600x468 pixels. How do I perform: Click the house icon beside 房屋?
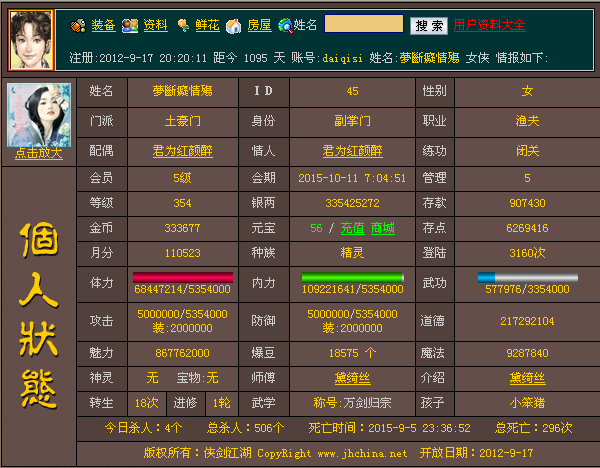(233, 26)
